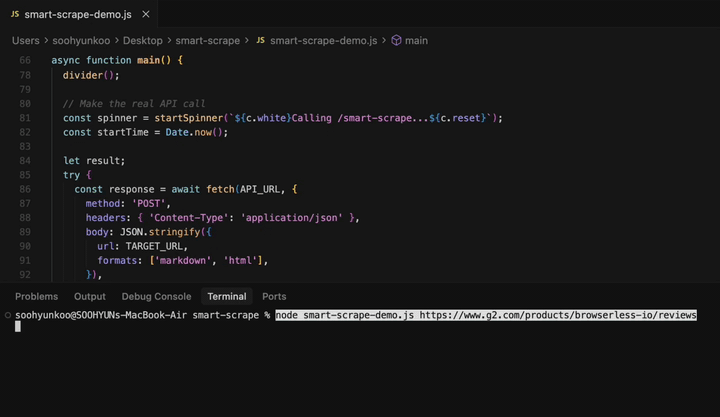The height and width of the screenshot is (417, 720).
Task: Click the 'try {' statement
Action: click(77, 175)
